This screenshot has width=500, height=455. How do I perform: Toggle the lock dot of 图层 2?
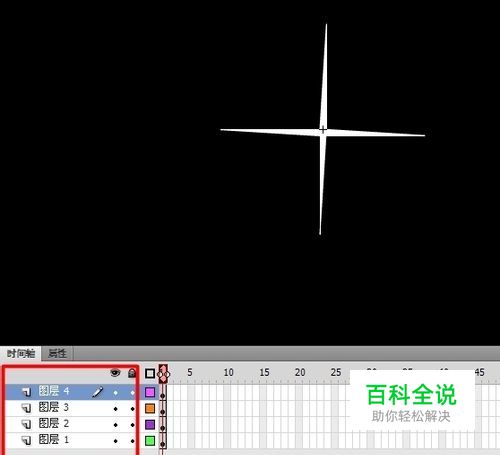tap(133, 425)
